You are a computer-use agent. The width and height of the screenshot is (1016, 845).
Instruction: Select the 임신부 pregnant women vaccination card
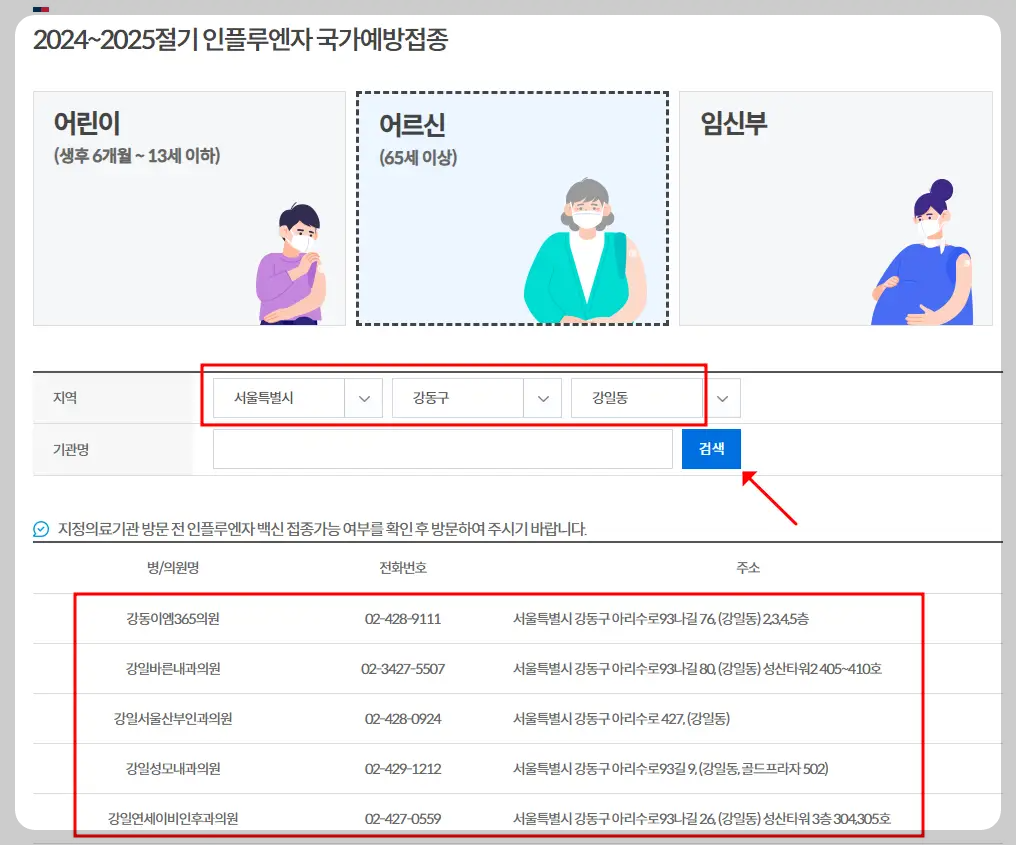pos(835,208)
